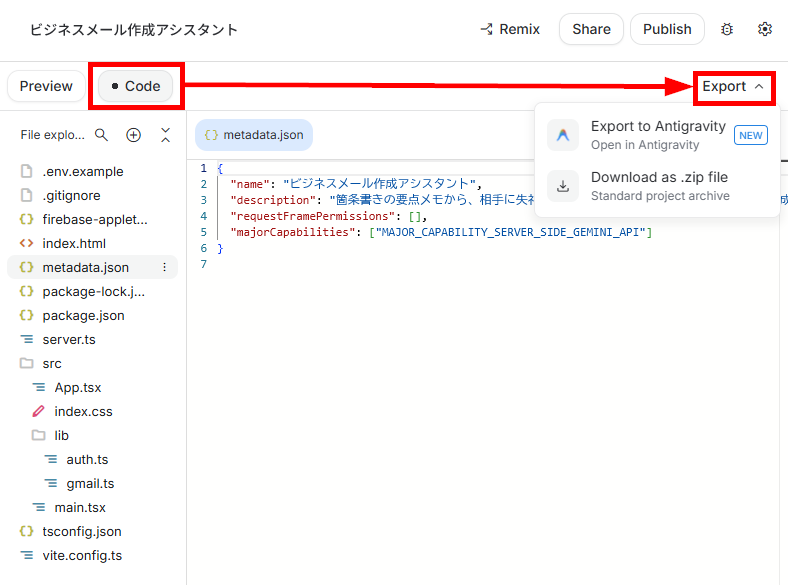This screenshot has height=585, width=788.
Task: Click the "requestFramePermissions" key in editor
Action: tap(313, 216)
